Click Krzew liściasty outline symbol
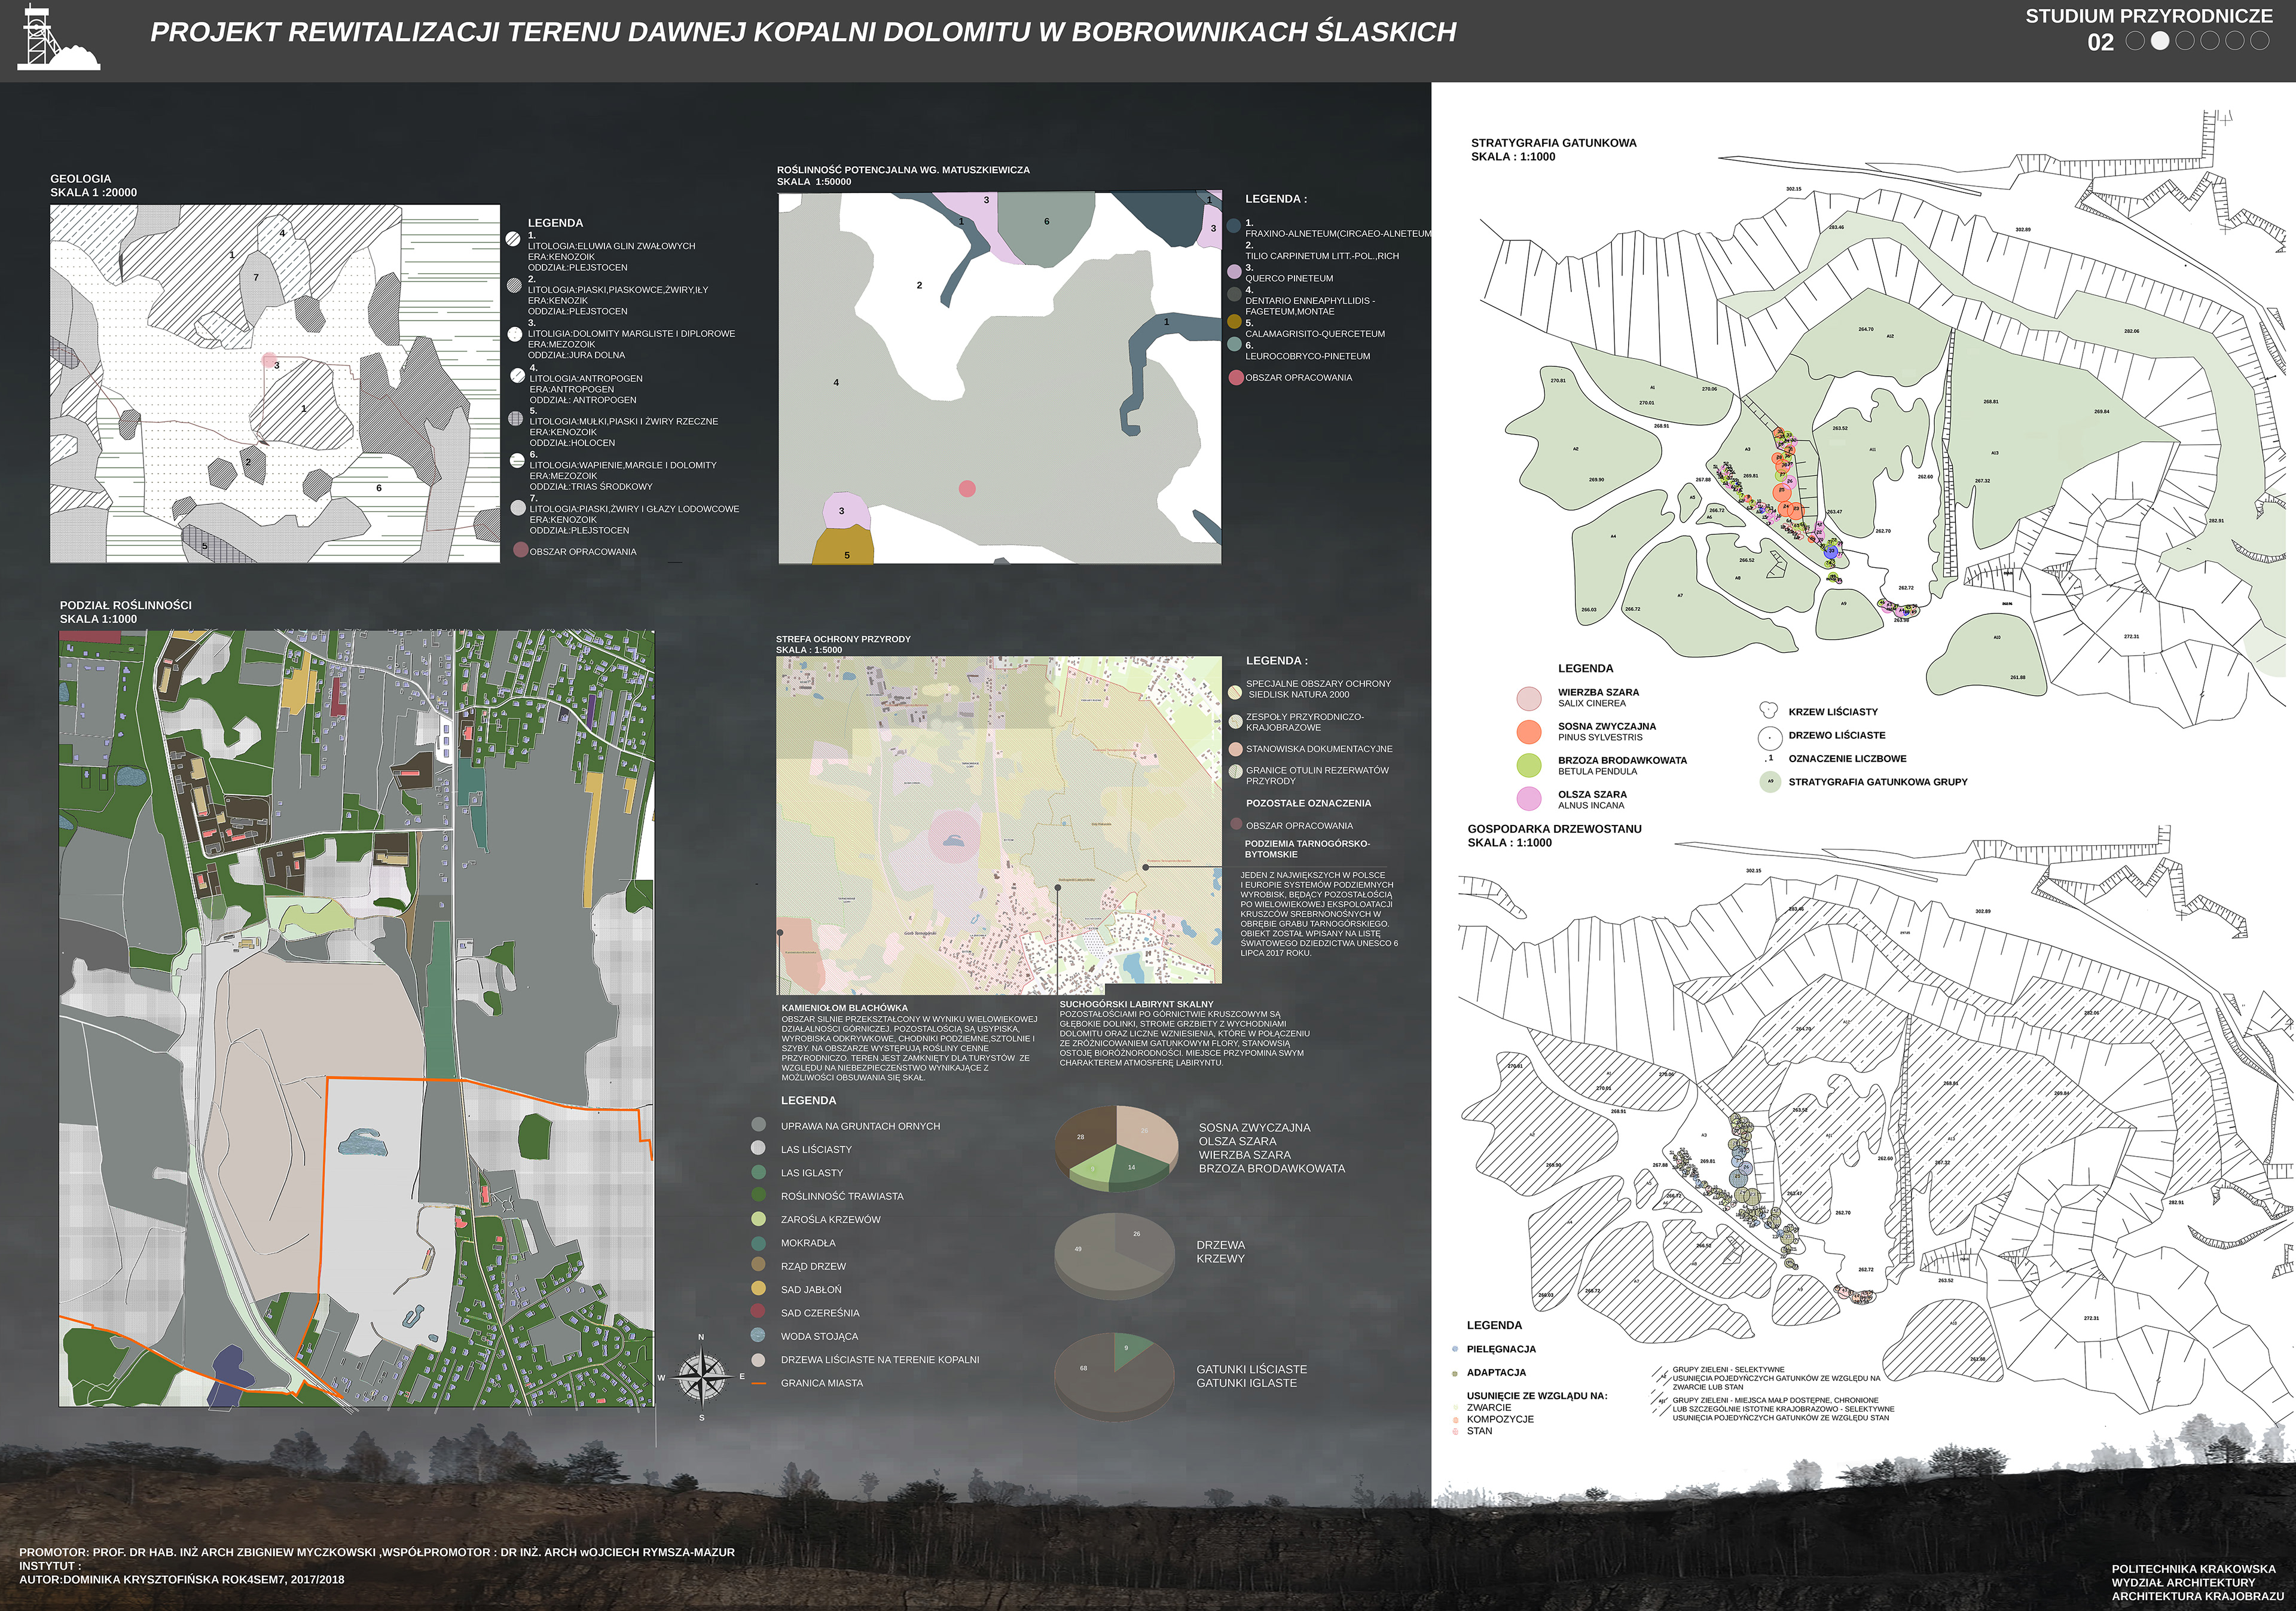 click(x=1769, y=711)
